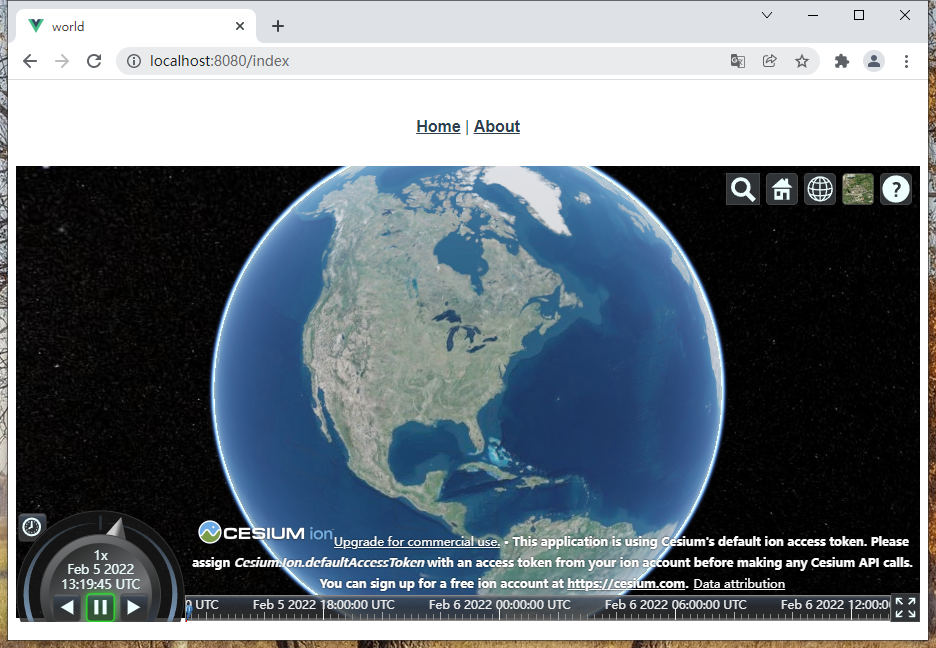This screenshot has width=936, height=648.
Task: Expand the tab search chevron
Action: [x=767, y=16]
